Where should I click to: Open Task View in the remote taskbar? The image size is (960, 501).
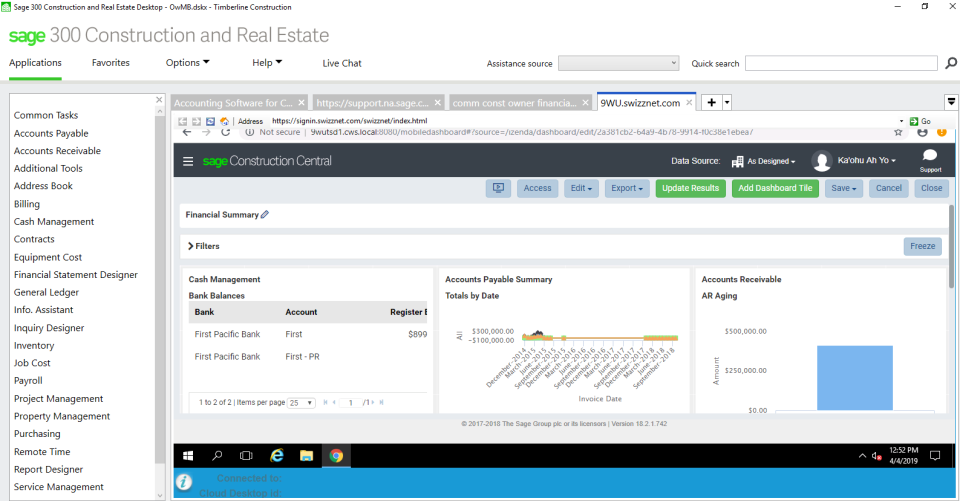246,456
